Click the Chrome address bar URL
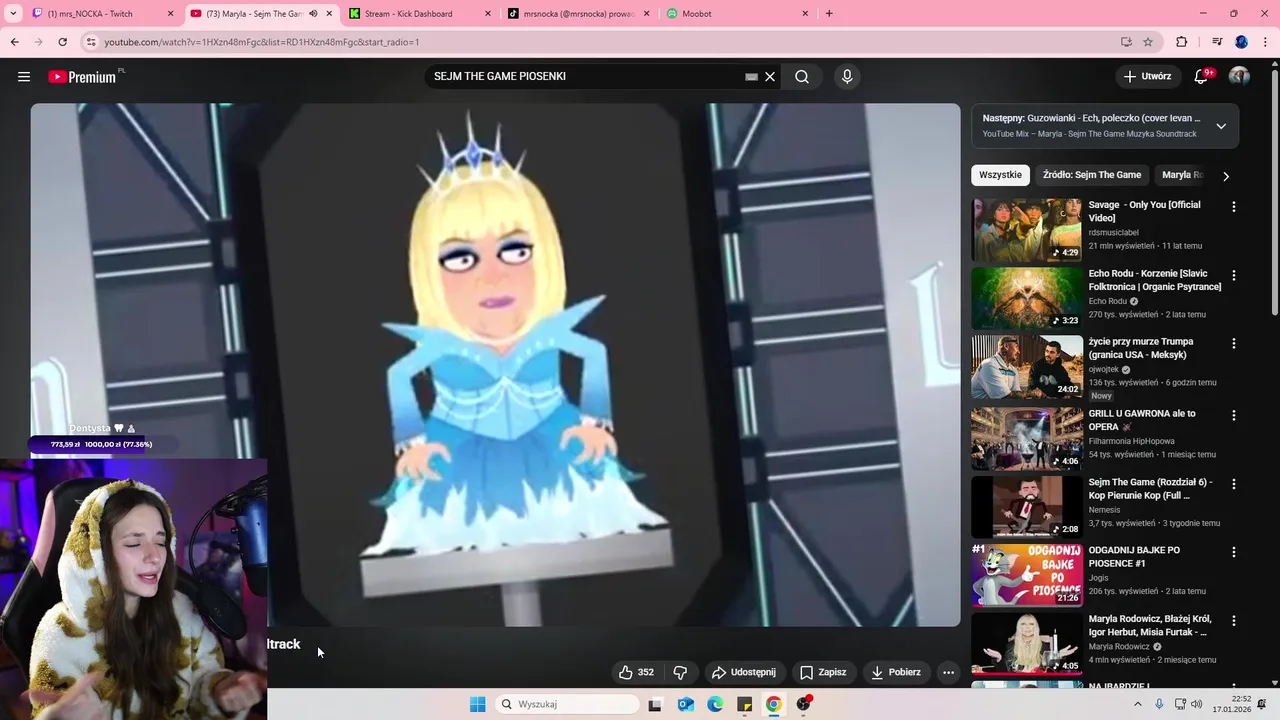 (262, 42)
